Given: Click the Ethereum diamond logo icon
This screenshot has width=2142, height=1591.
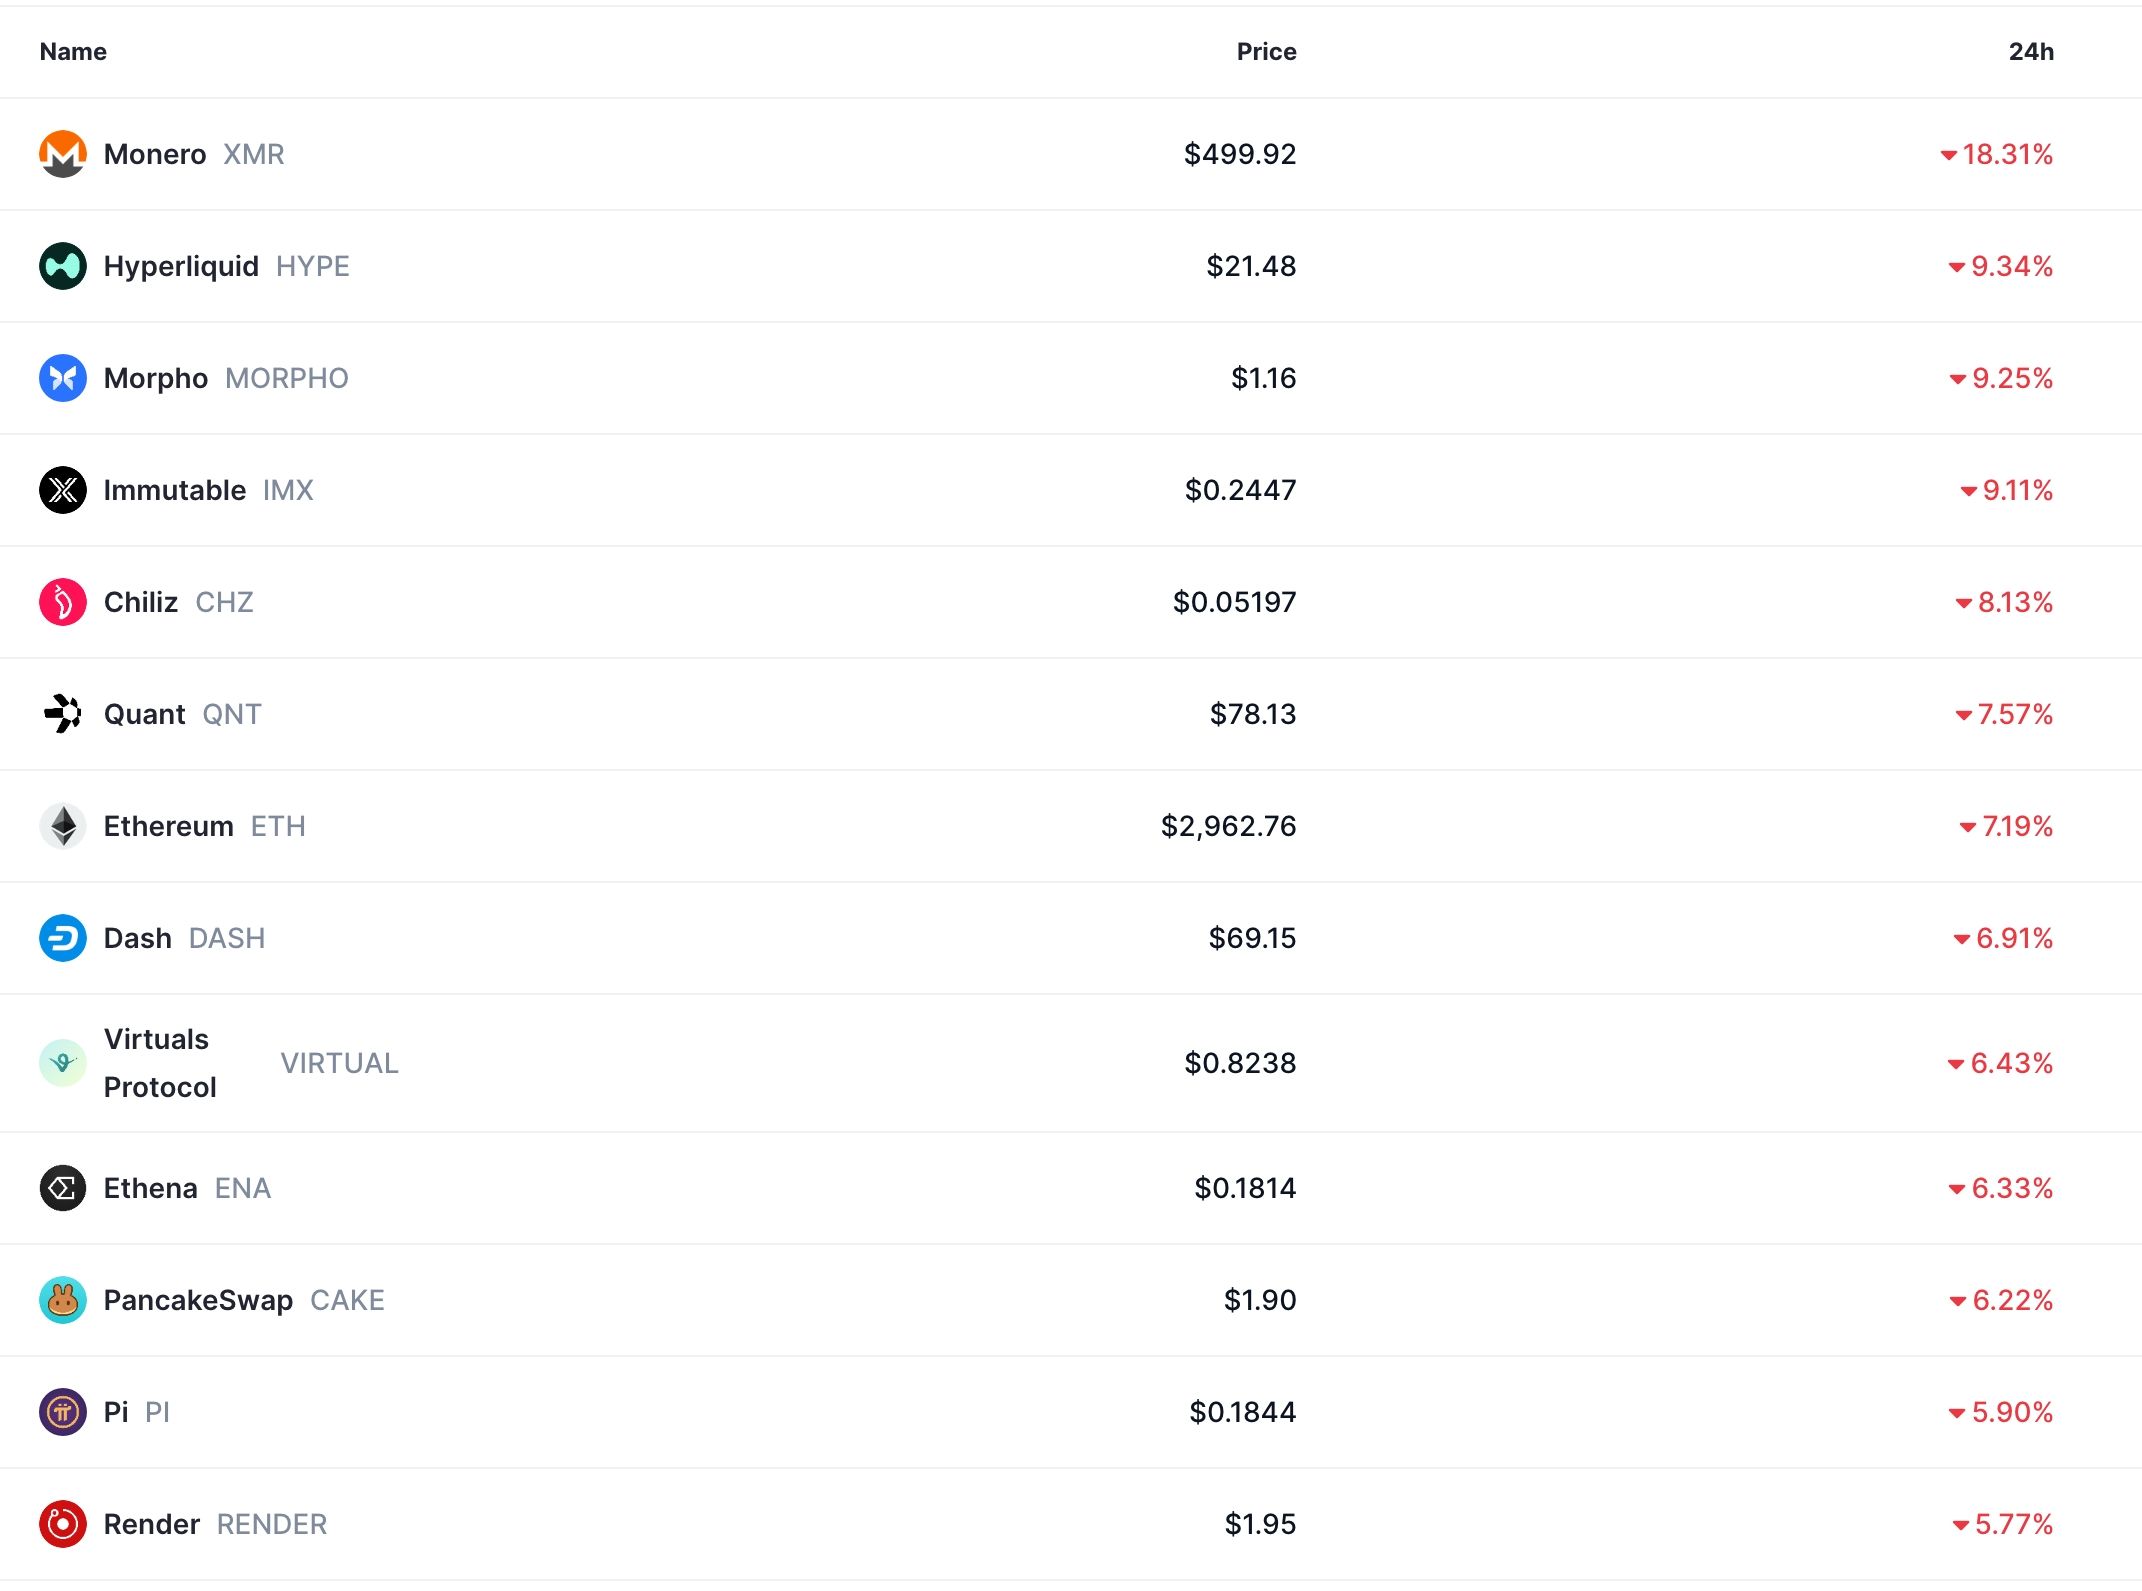Looking at the screenshot, I should coord(62,826).
